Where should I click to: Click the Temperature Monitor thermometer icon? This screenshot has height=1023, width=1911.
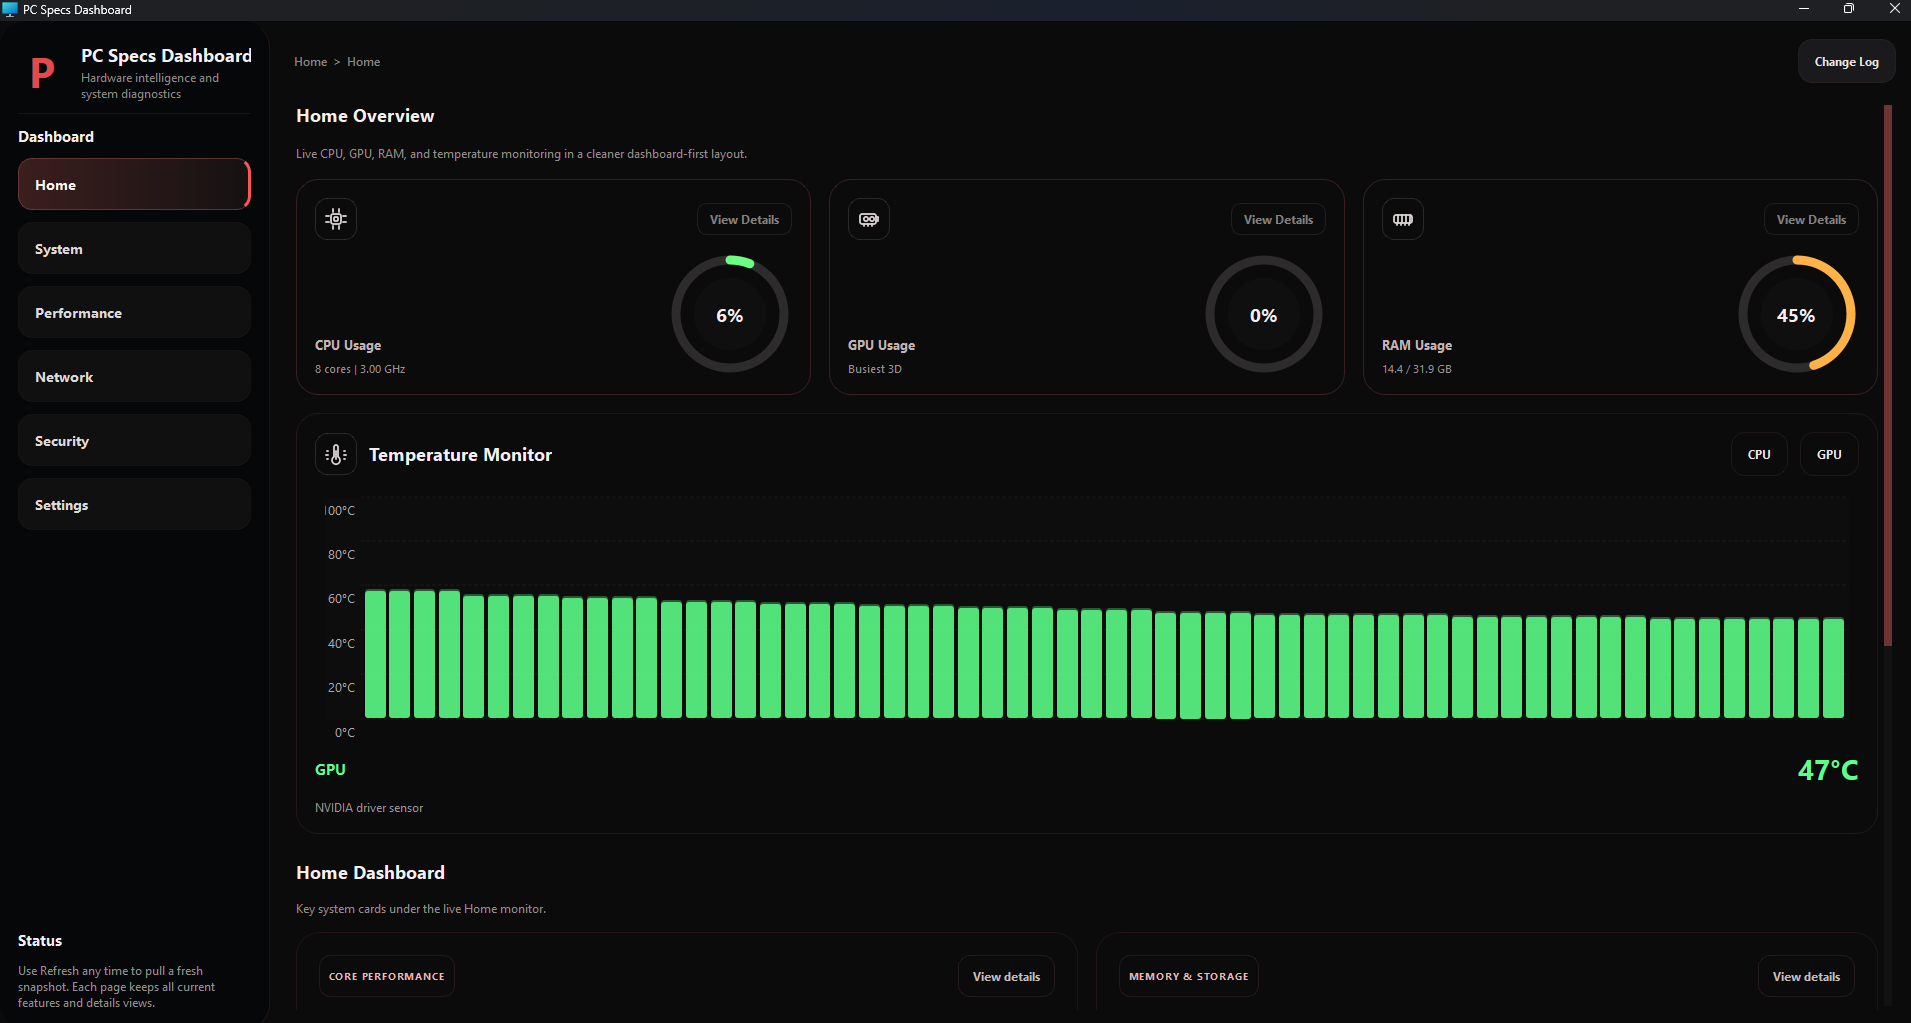click(335, 453)
